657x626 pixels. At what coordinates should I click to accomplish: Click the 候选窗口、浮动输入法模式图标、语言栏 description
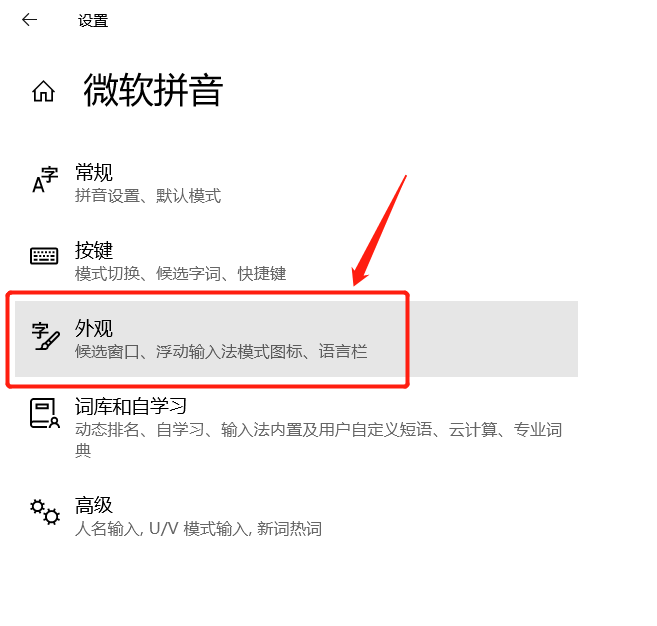point(221,352)
